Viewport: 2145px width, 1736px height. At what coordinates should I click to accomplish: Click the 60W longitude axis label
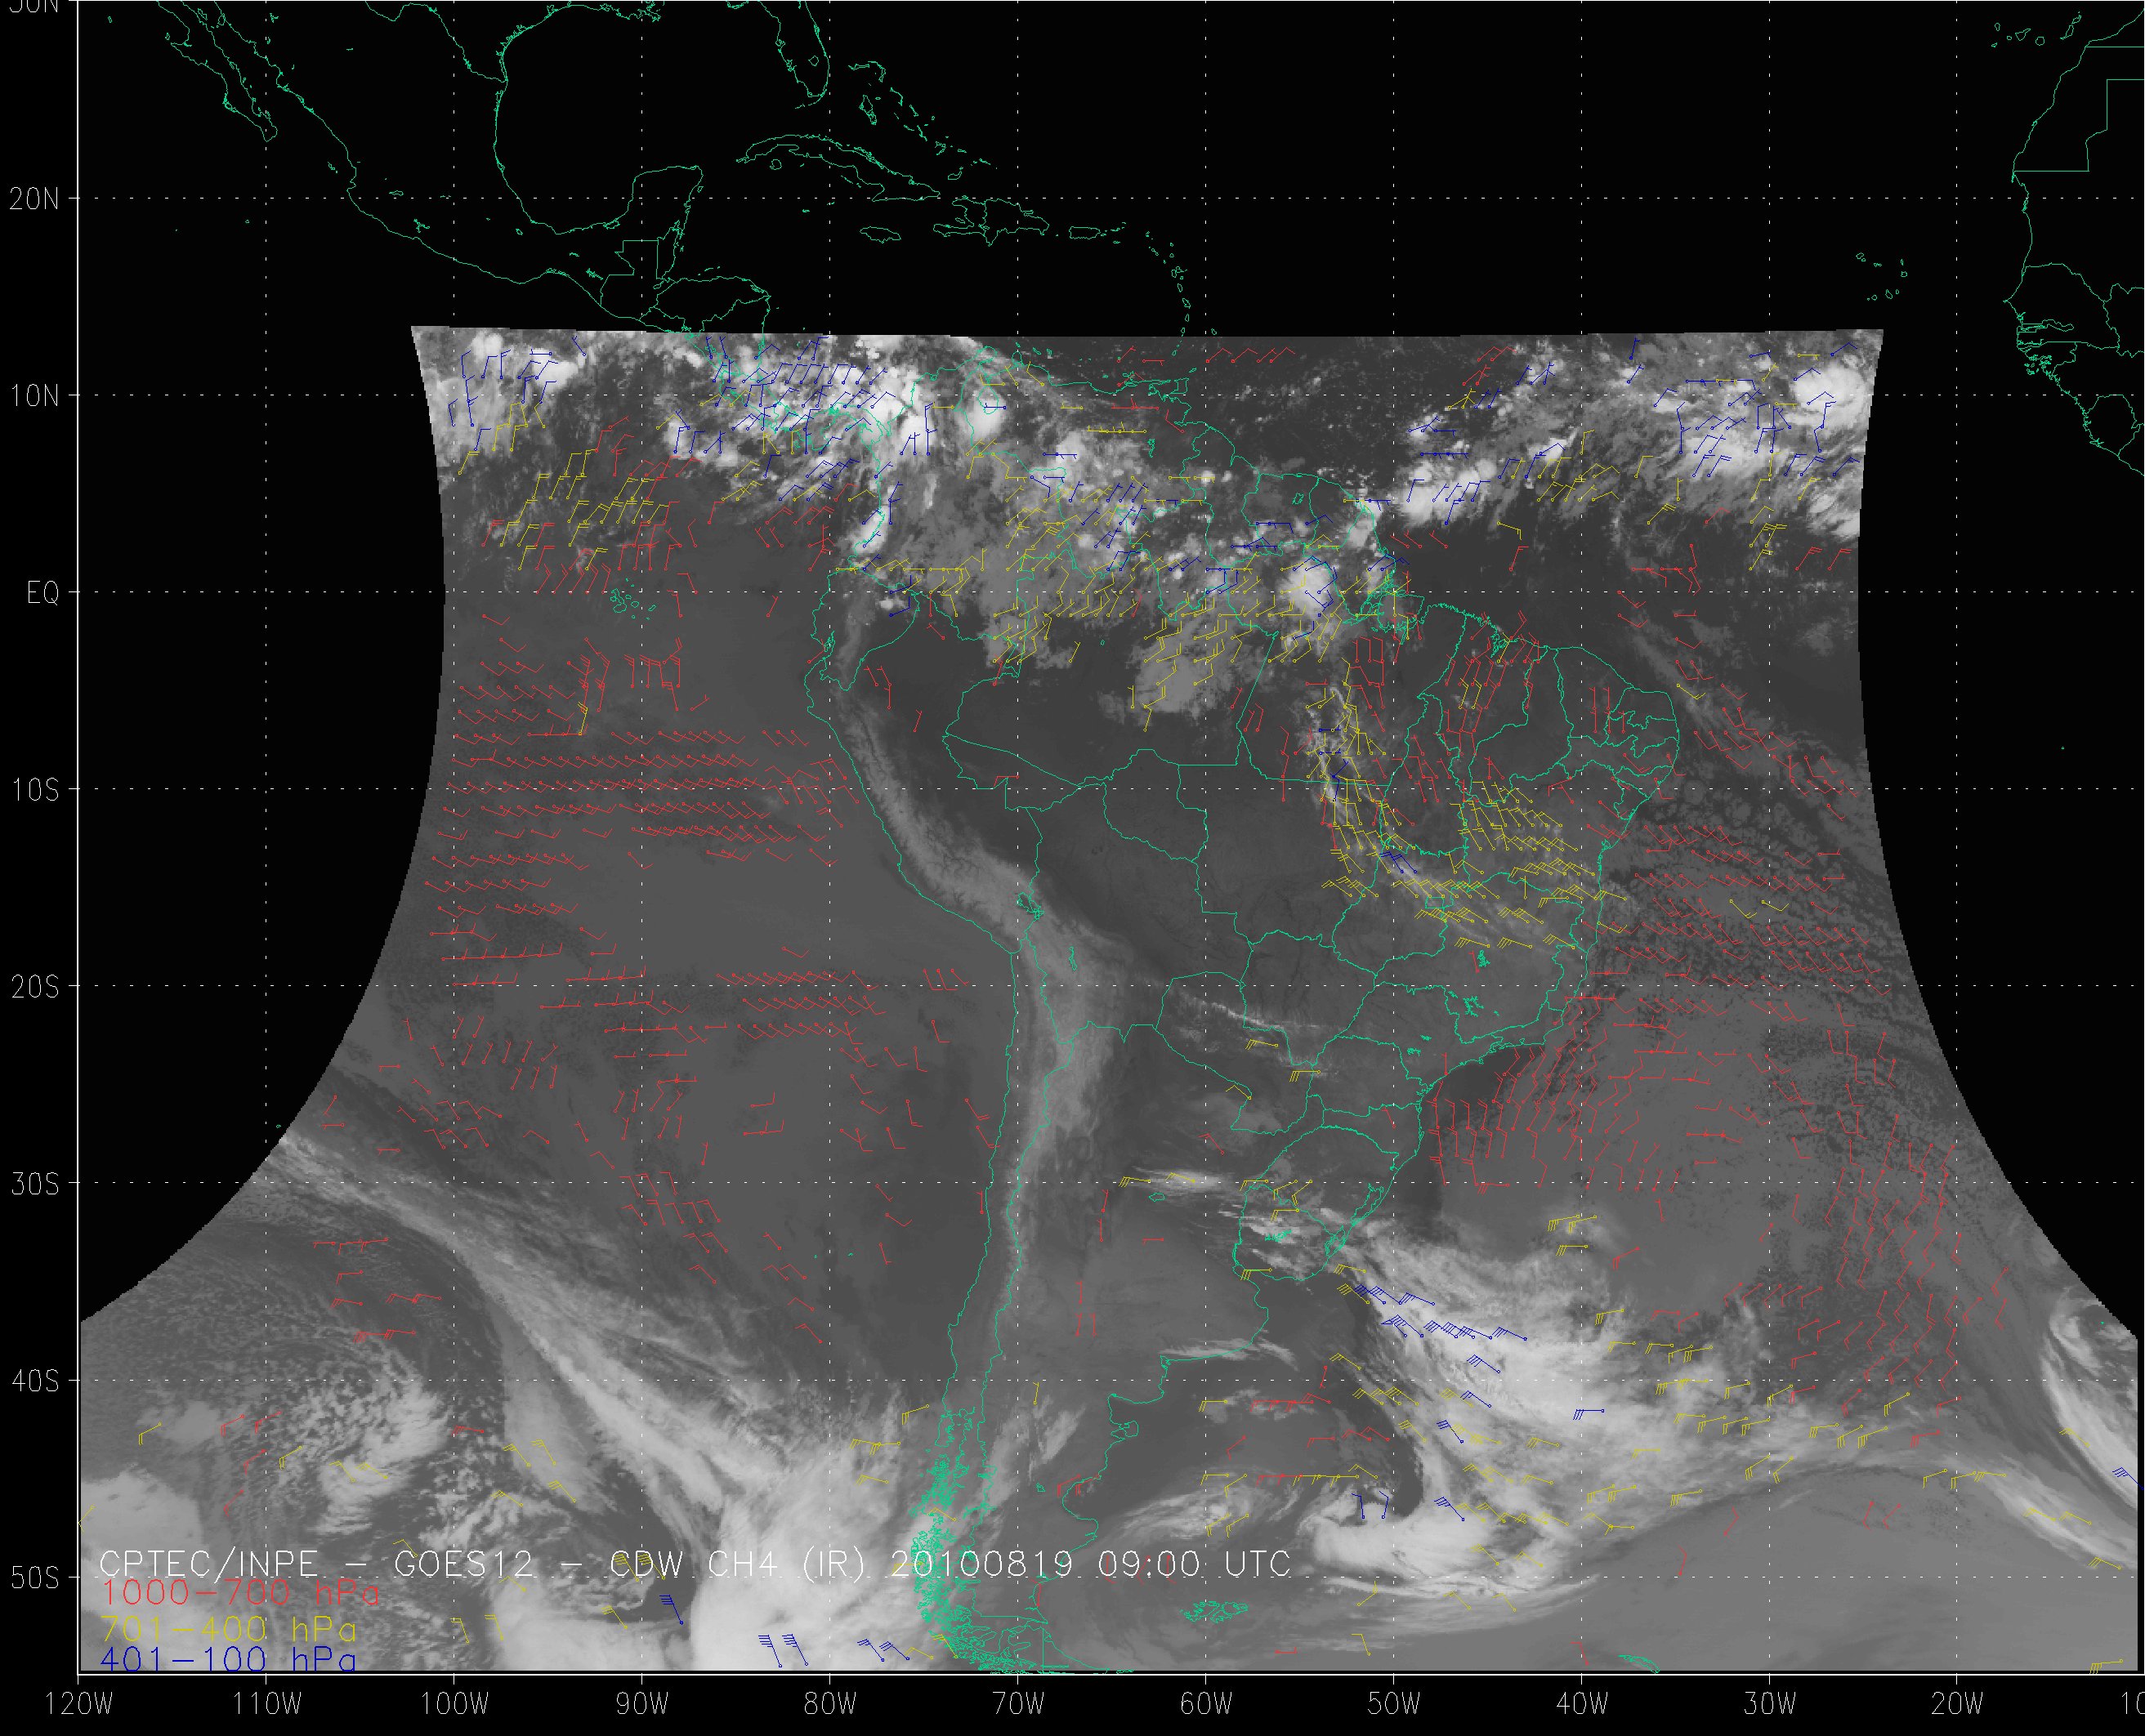coord(1206,1704)
